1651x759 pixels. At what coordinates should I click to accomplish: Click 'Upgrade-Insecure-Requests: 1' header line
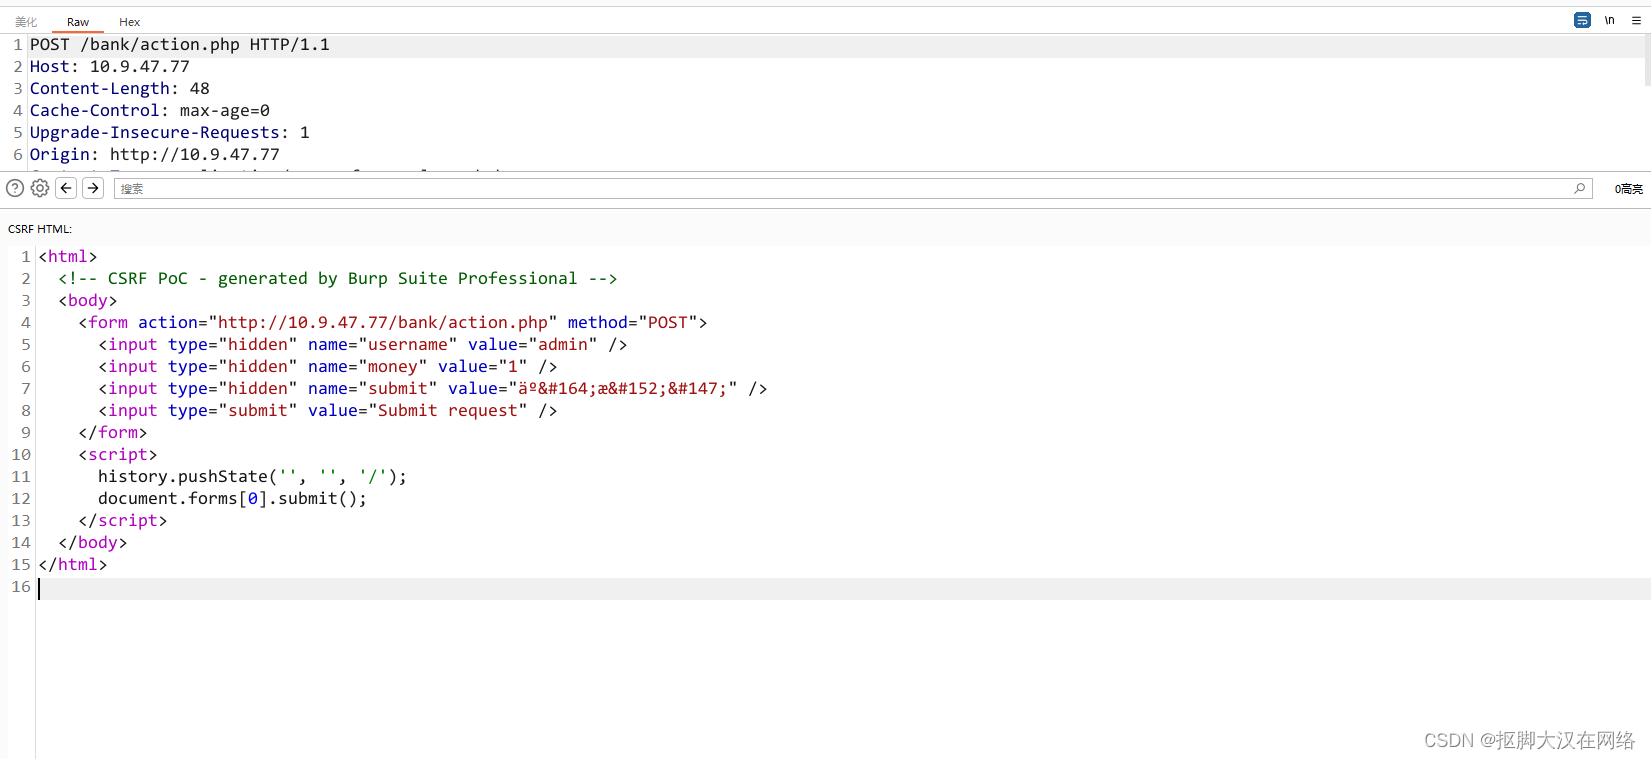(x=170, y=133)
